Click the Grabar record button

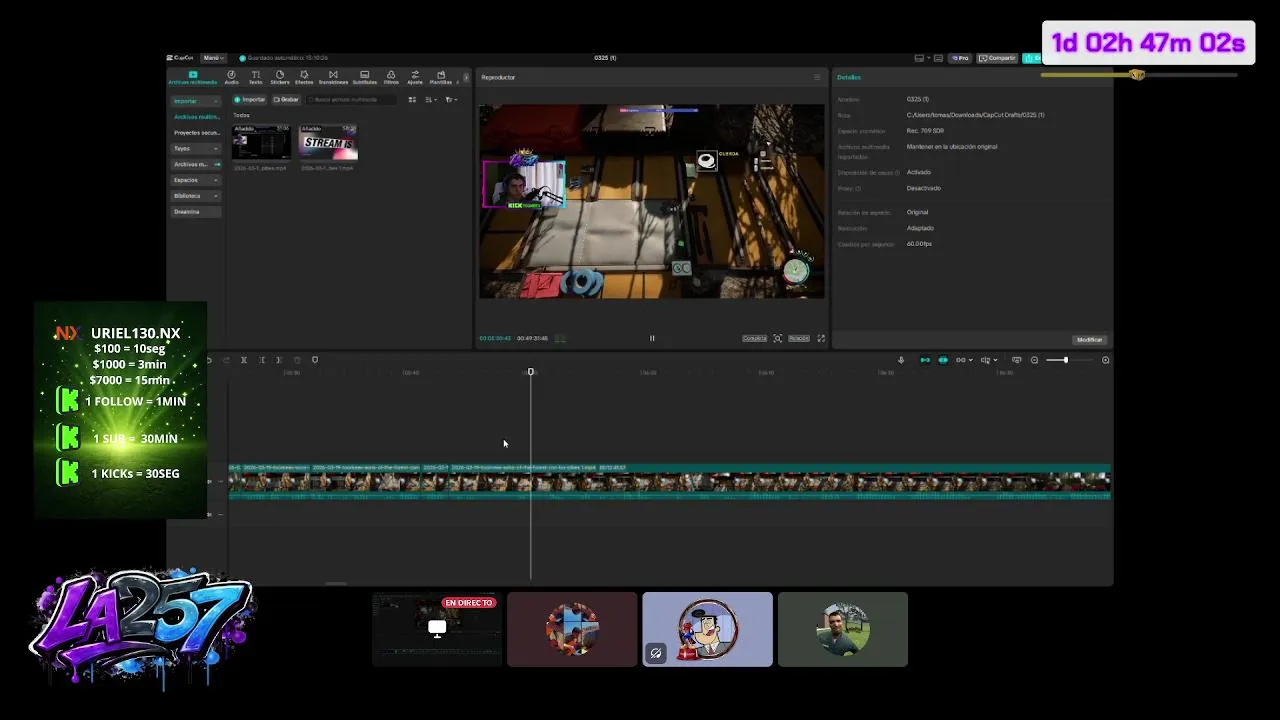point(287,99)
